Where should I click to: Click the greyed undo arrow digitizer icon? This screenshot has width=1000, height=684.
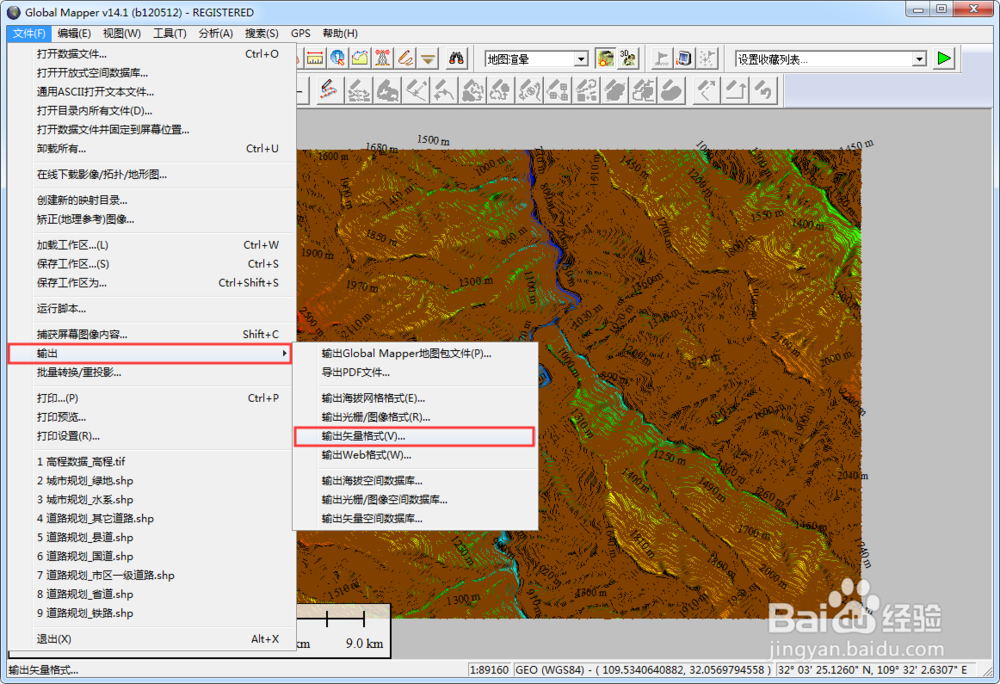coord(764,90)
